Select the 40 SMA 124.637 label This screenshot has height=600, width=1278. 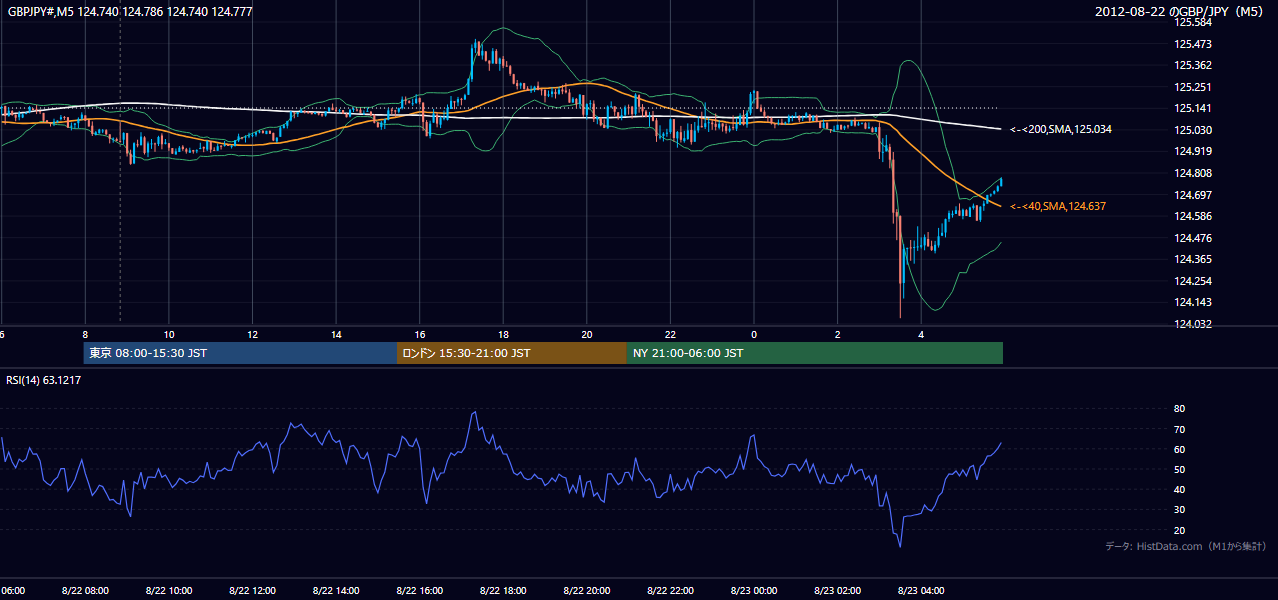pyautogui.click(x=1058, y=206)
